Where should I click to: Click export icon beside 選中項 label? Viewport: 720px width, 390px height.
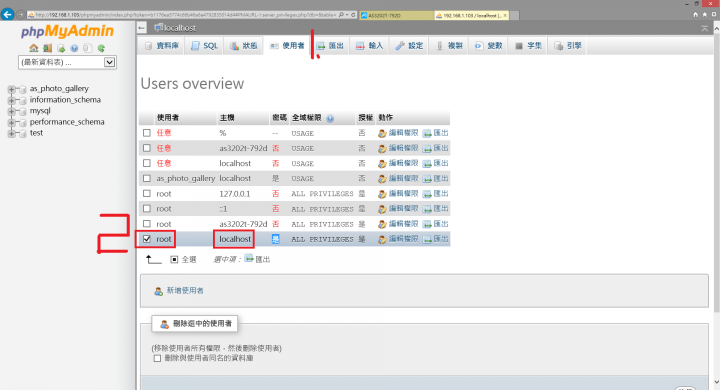point(249,259)
